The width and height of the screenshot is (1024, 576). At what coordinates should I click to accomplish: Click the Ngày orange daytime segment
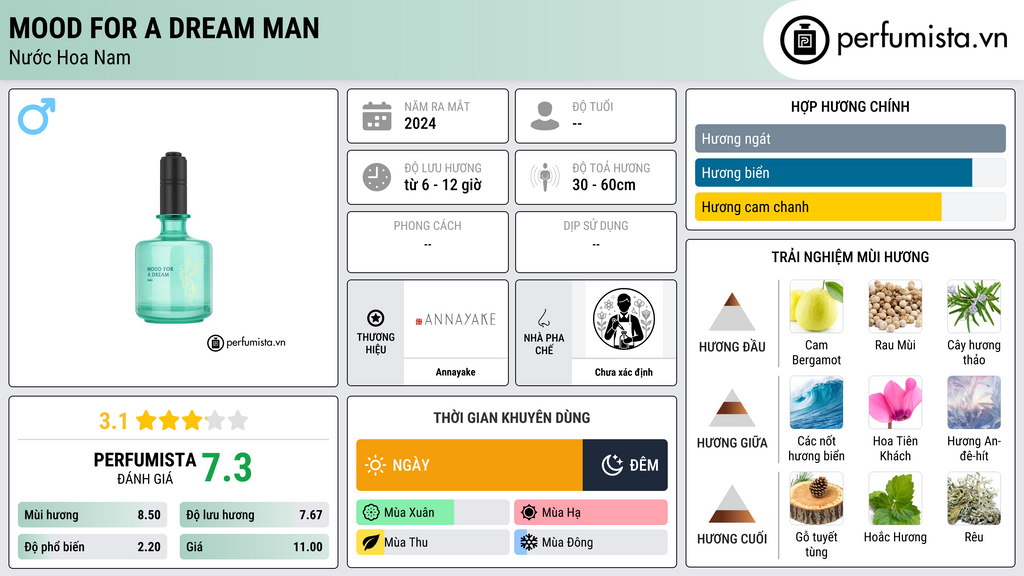[x=470, y=465]
